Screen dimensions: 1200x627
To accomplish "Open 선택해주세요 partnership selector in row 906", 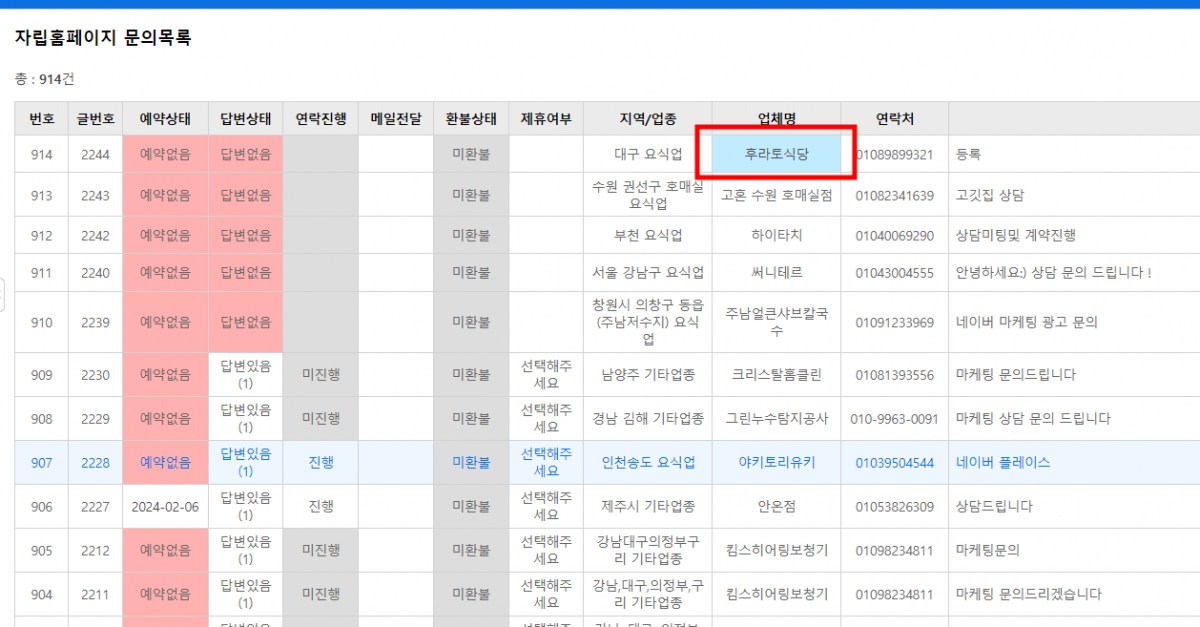I will (x=546, y=507).
